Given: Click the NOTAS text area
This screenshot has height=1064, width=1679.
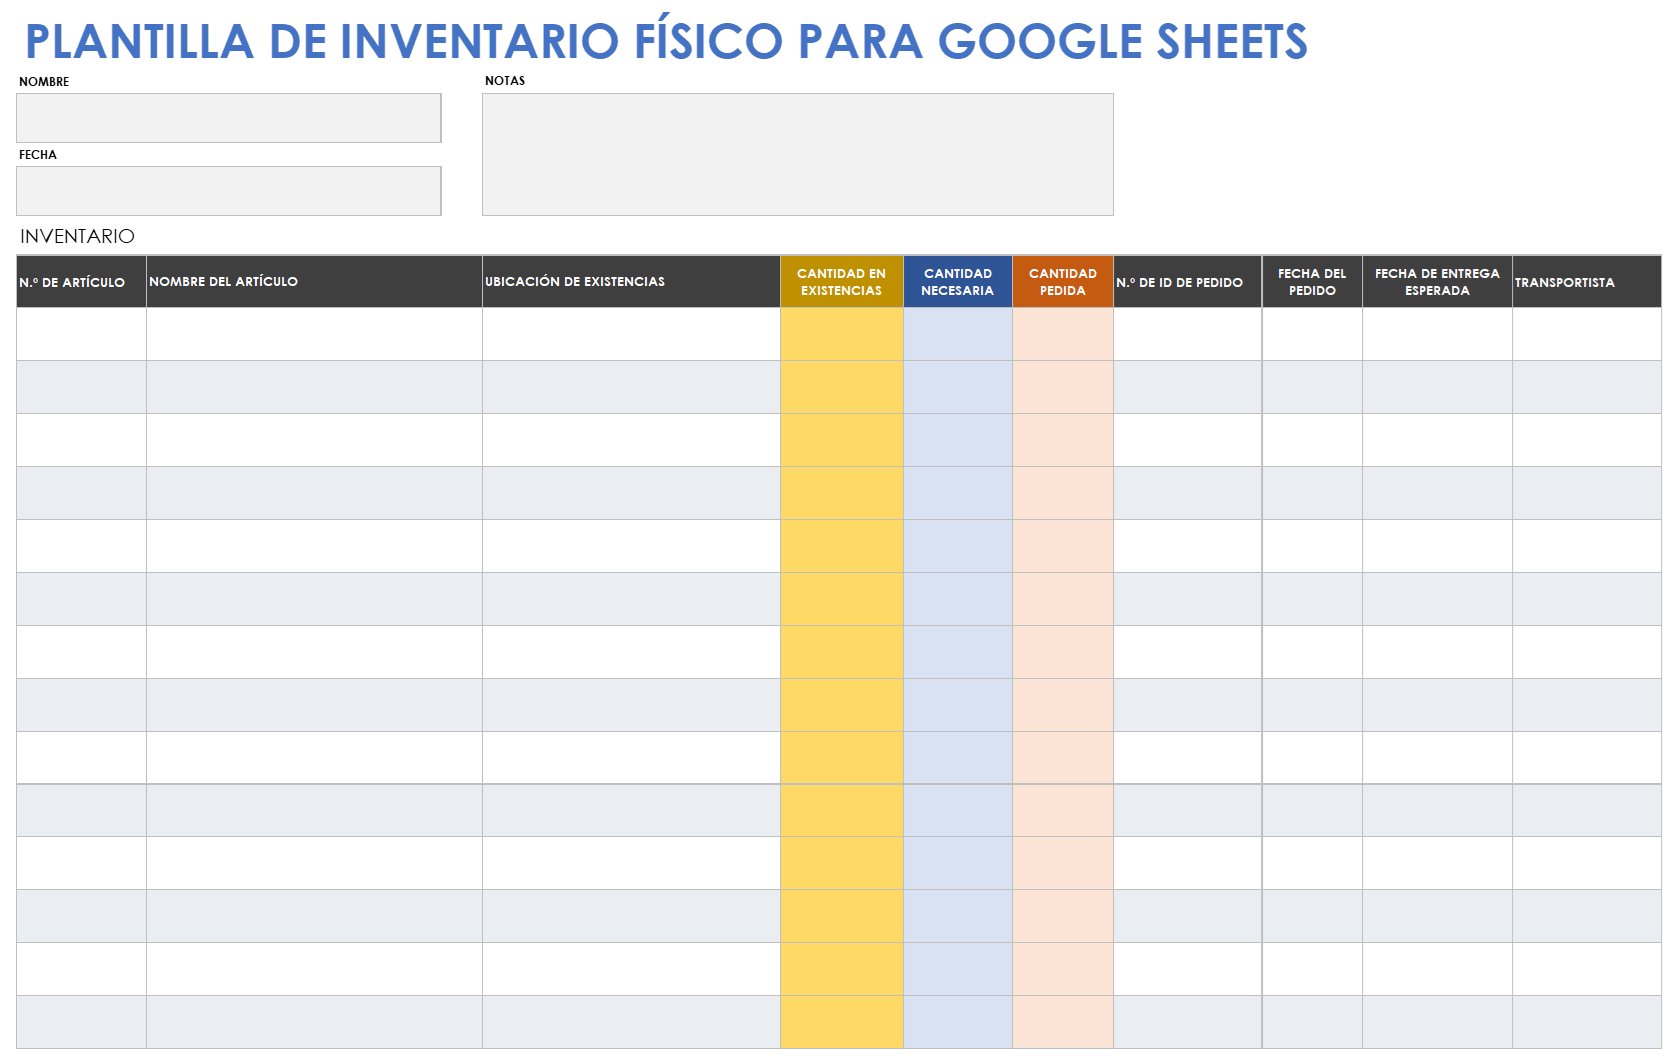Looking at the screenshot, I should click(798, 155).
